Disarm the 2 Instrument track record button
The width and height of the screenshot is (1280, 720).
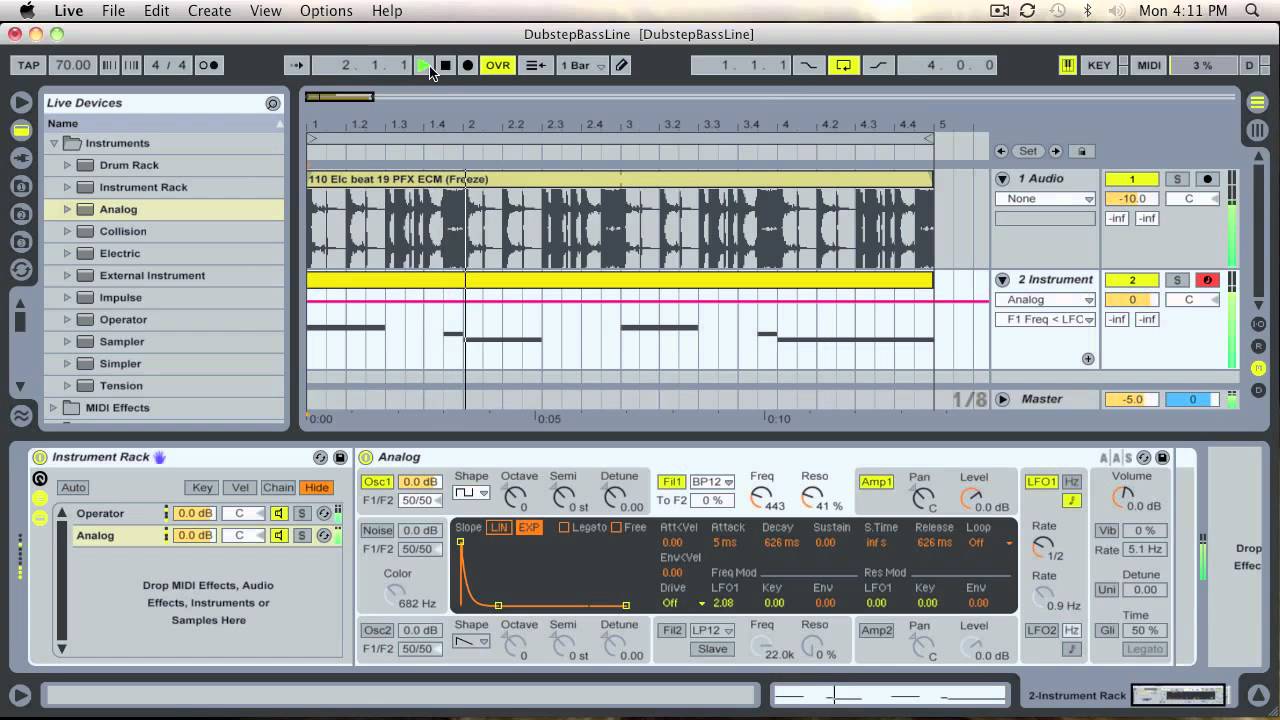click(x=1207, y=280)
